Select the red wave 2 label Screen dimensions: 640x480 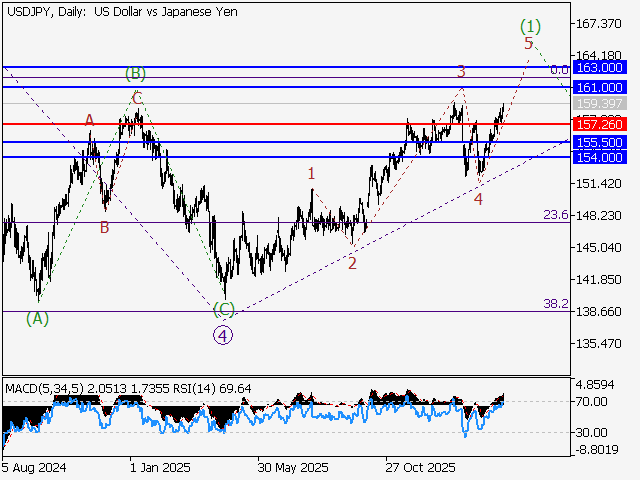pos(352,262)
